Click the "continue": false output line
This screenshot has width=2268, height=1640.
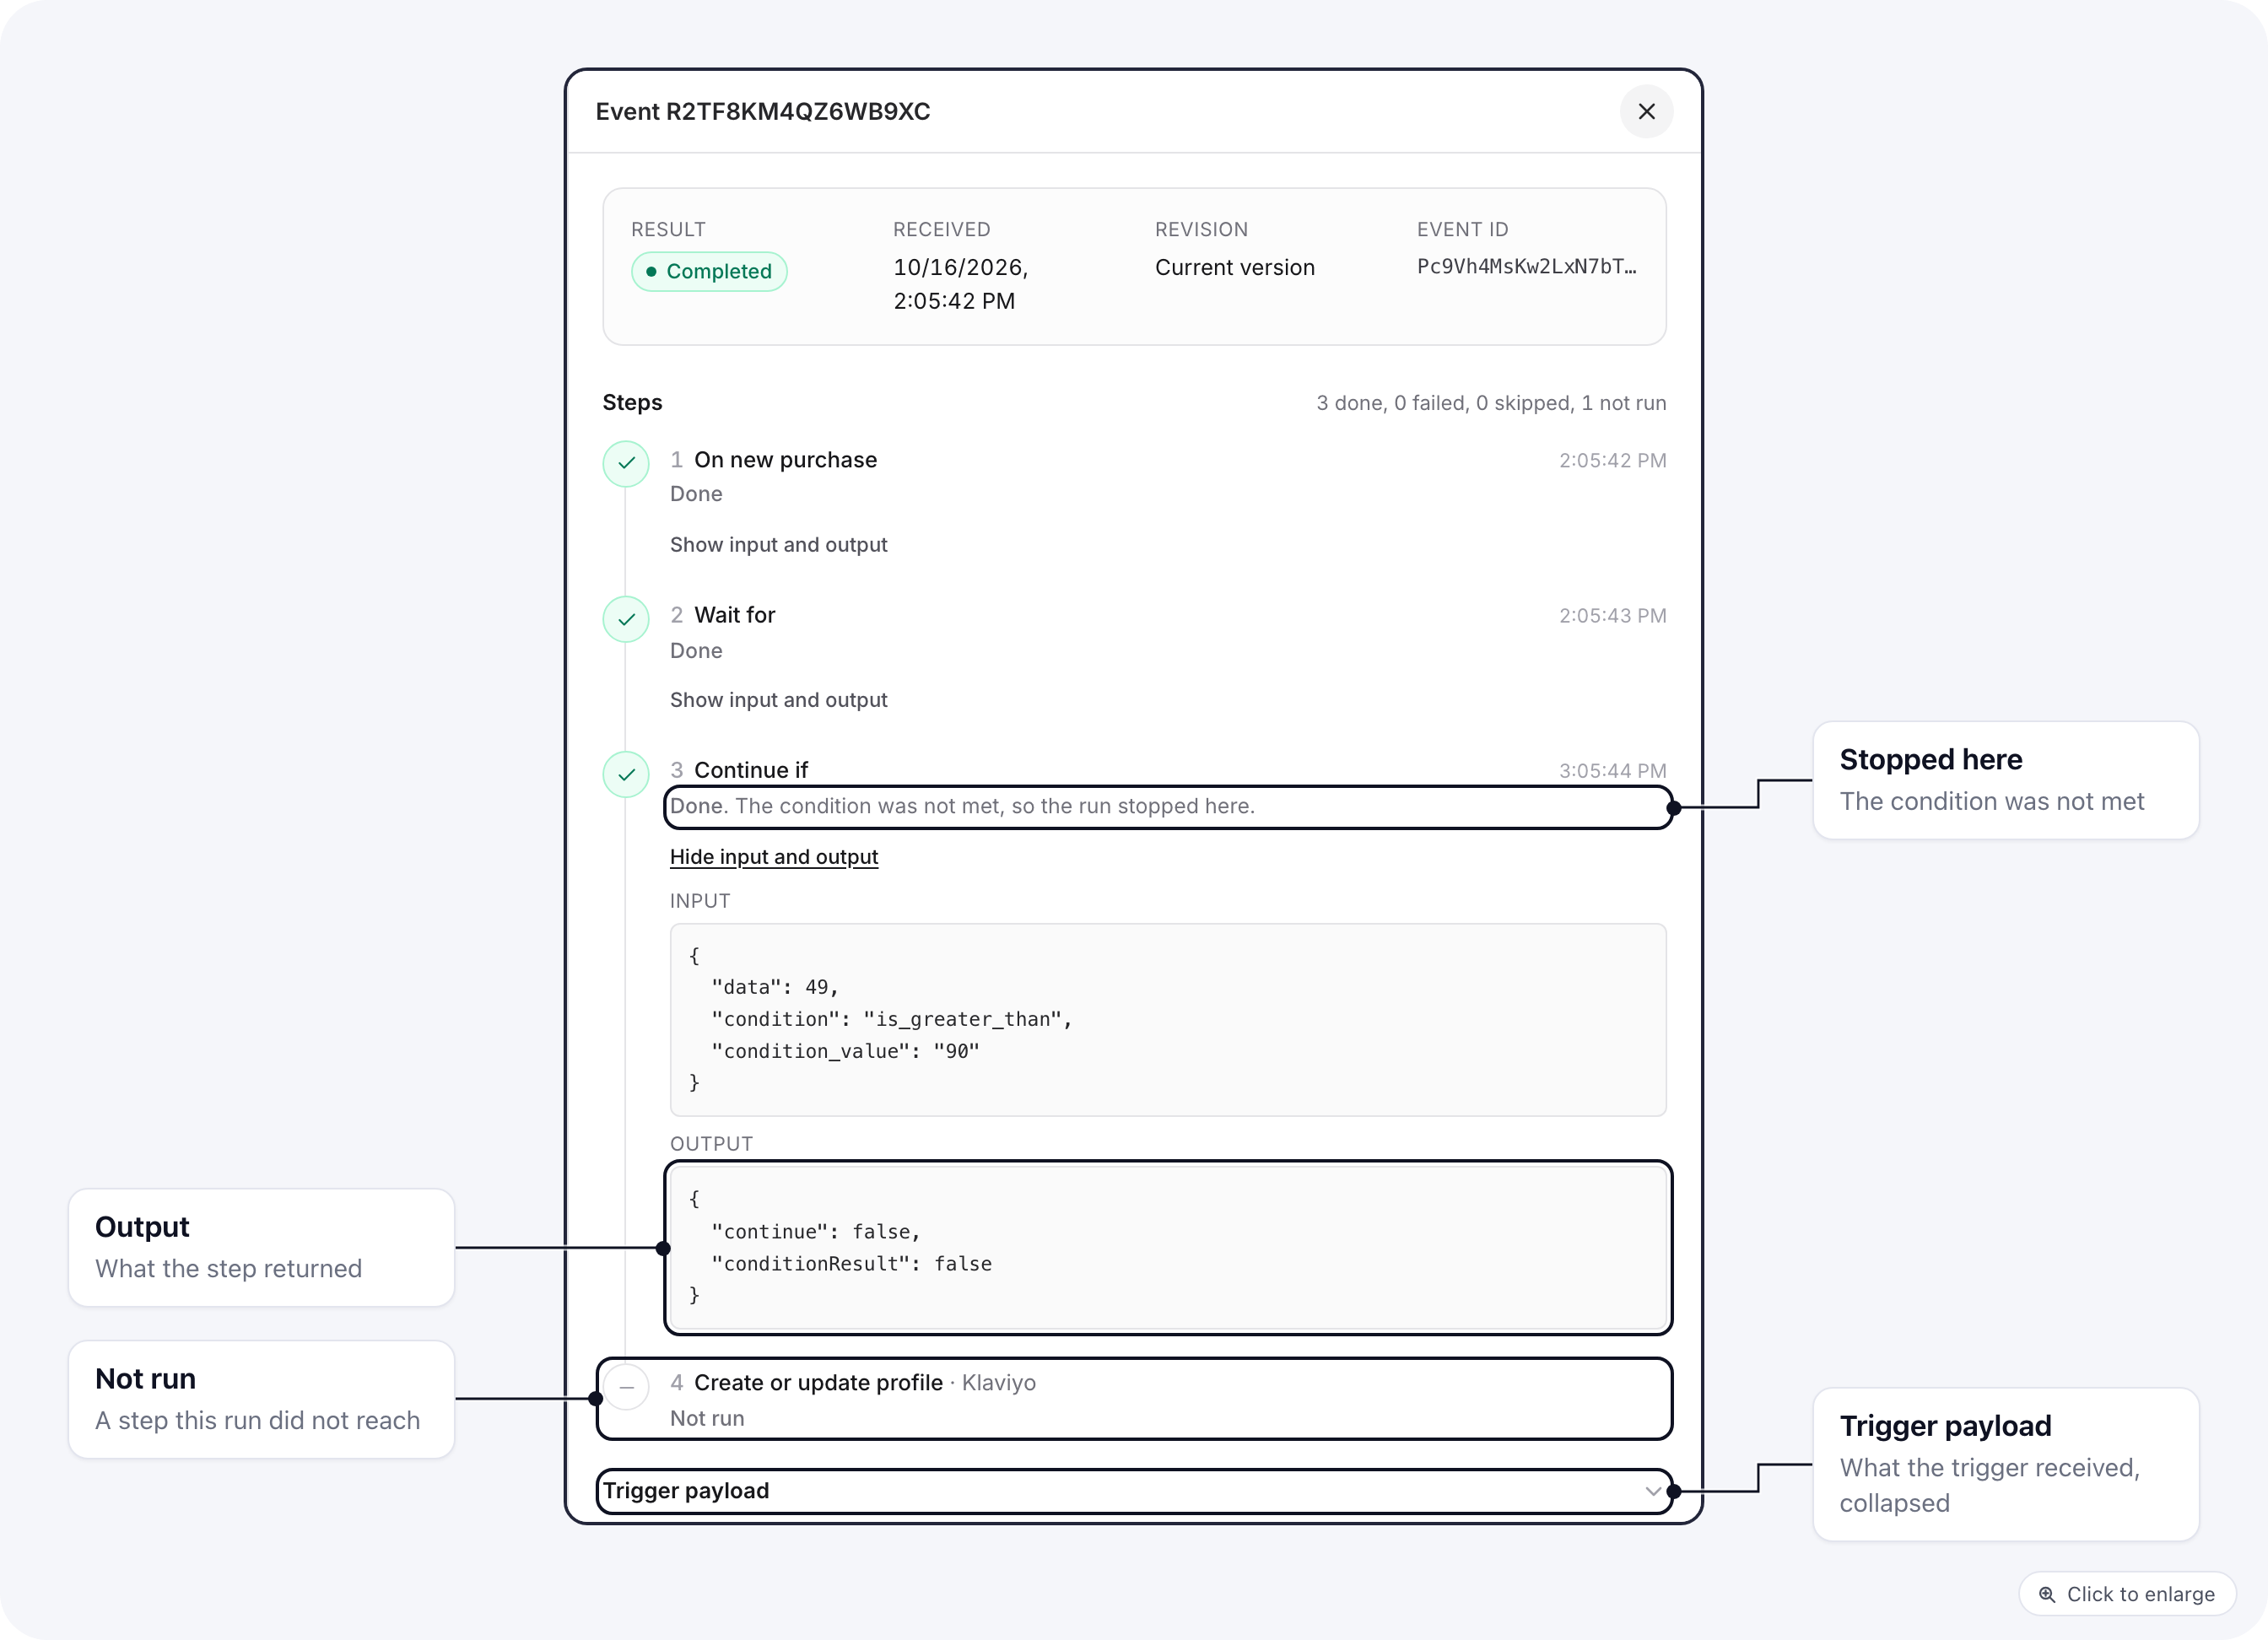tap(815, 1232)
